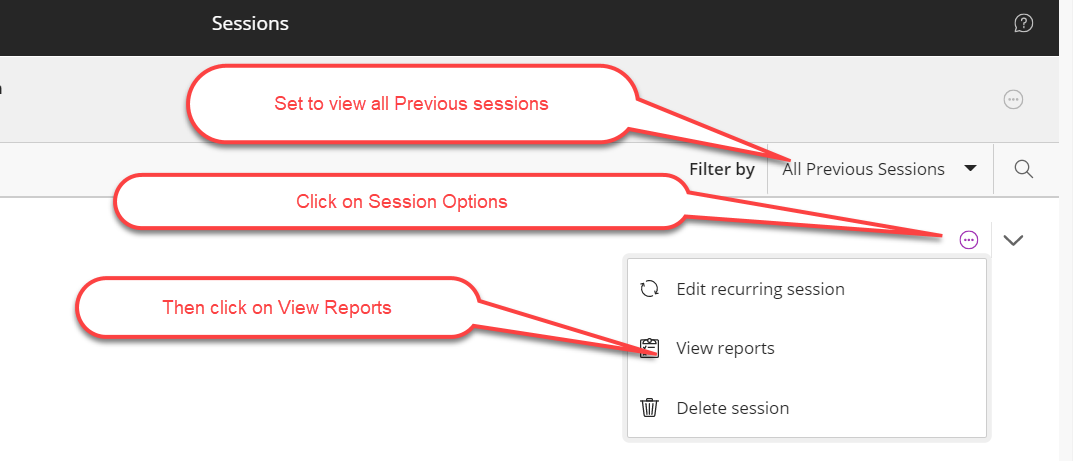Expand the session row with the chevron
The image size is (1073, 461).
click(1013, 240)
